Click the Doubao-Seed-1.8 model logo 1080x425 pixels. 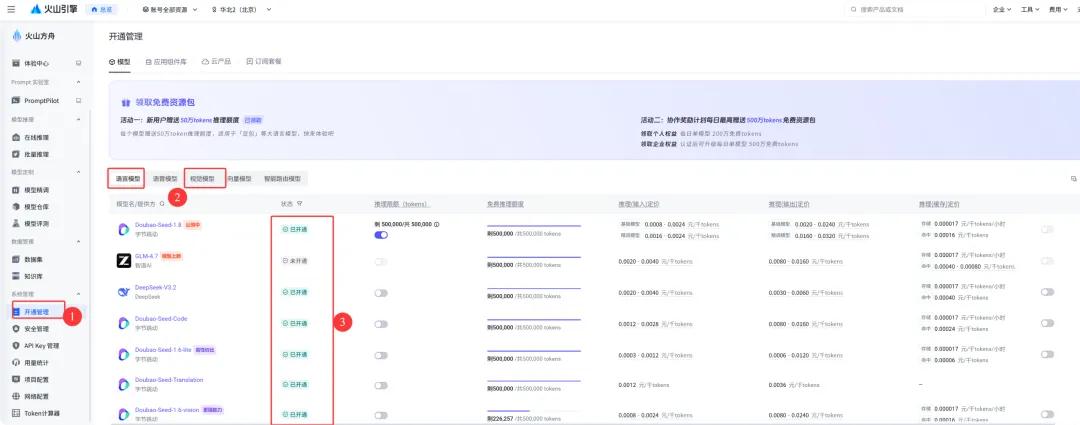[124, 229]
